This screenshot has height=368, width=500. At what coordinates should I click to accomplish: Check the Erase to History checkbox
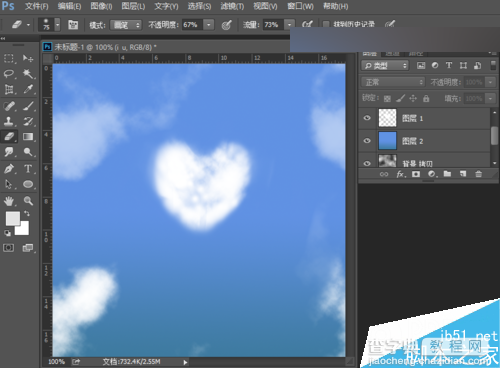point(326,24)
